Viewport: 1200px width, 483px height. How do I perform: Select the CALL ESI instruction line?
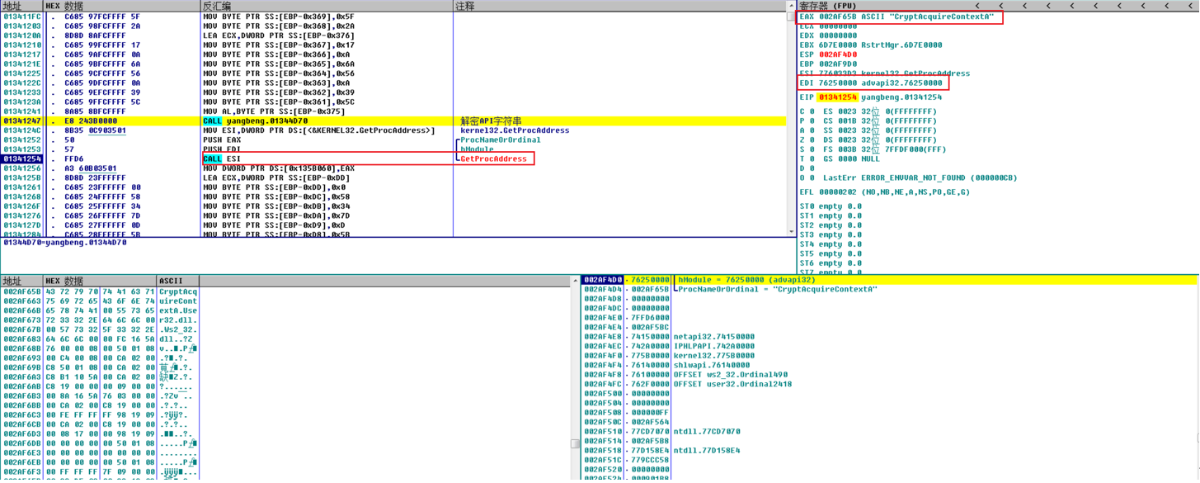[x=390, y=158]
